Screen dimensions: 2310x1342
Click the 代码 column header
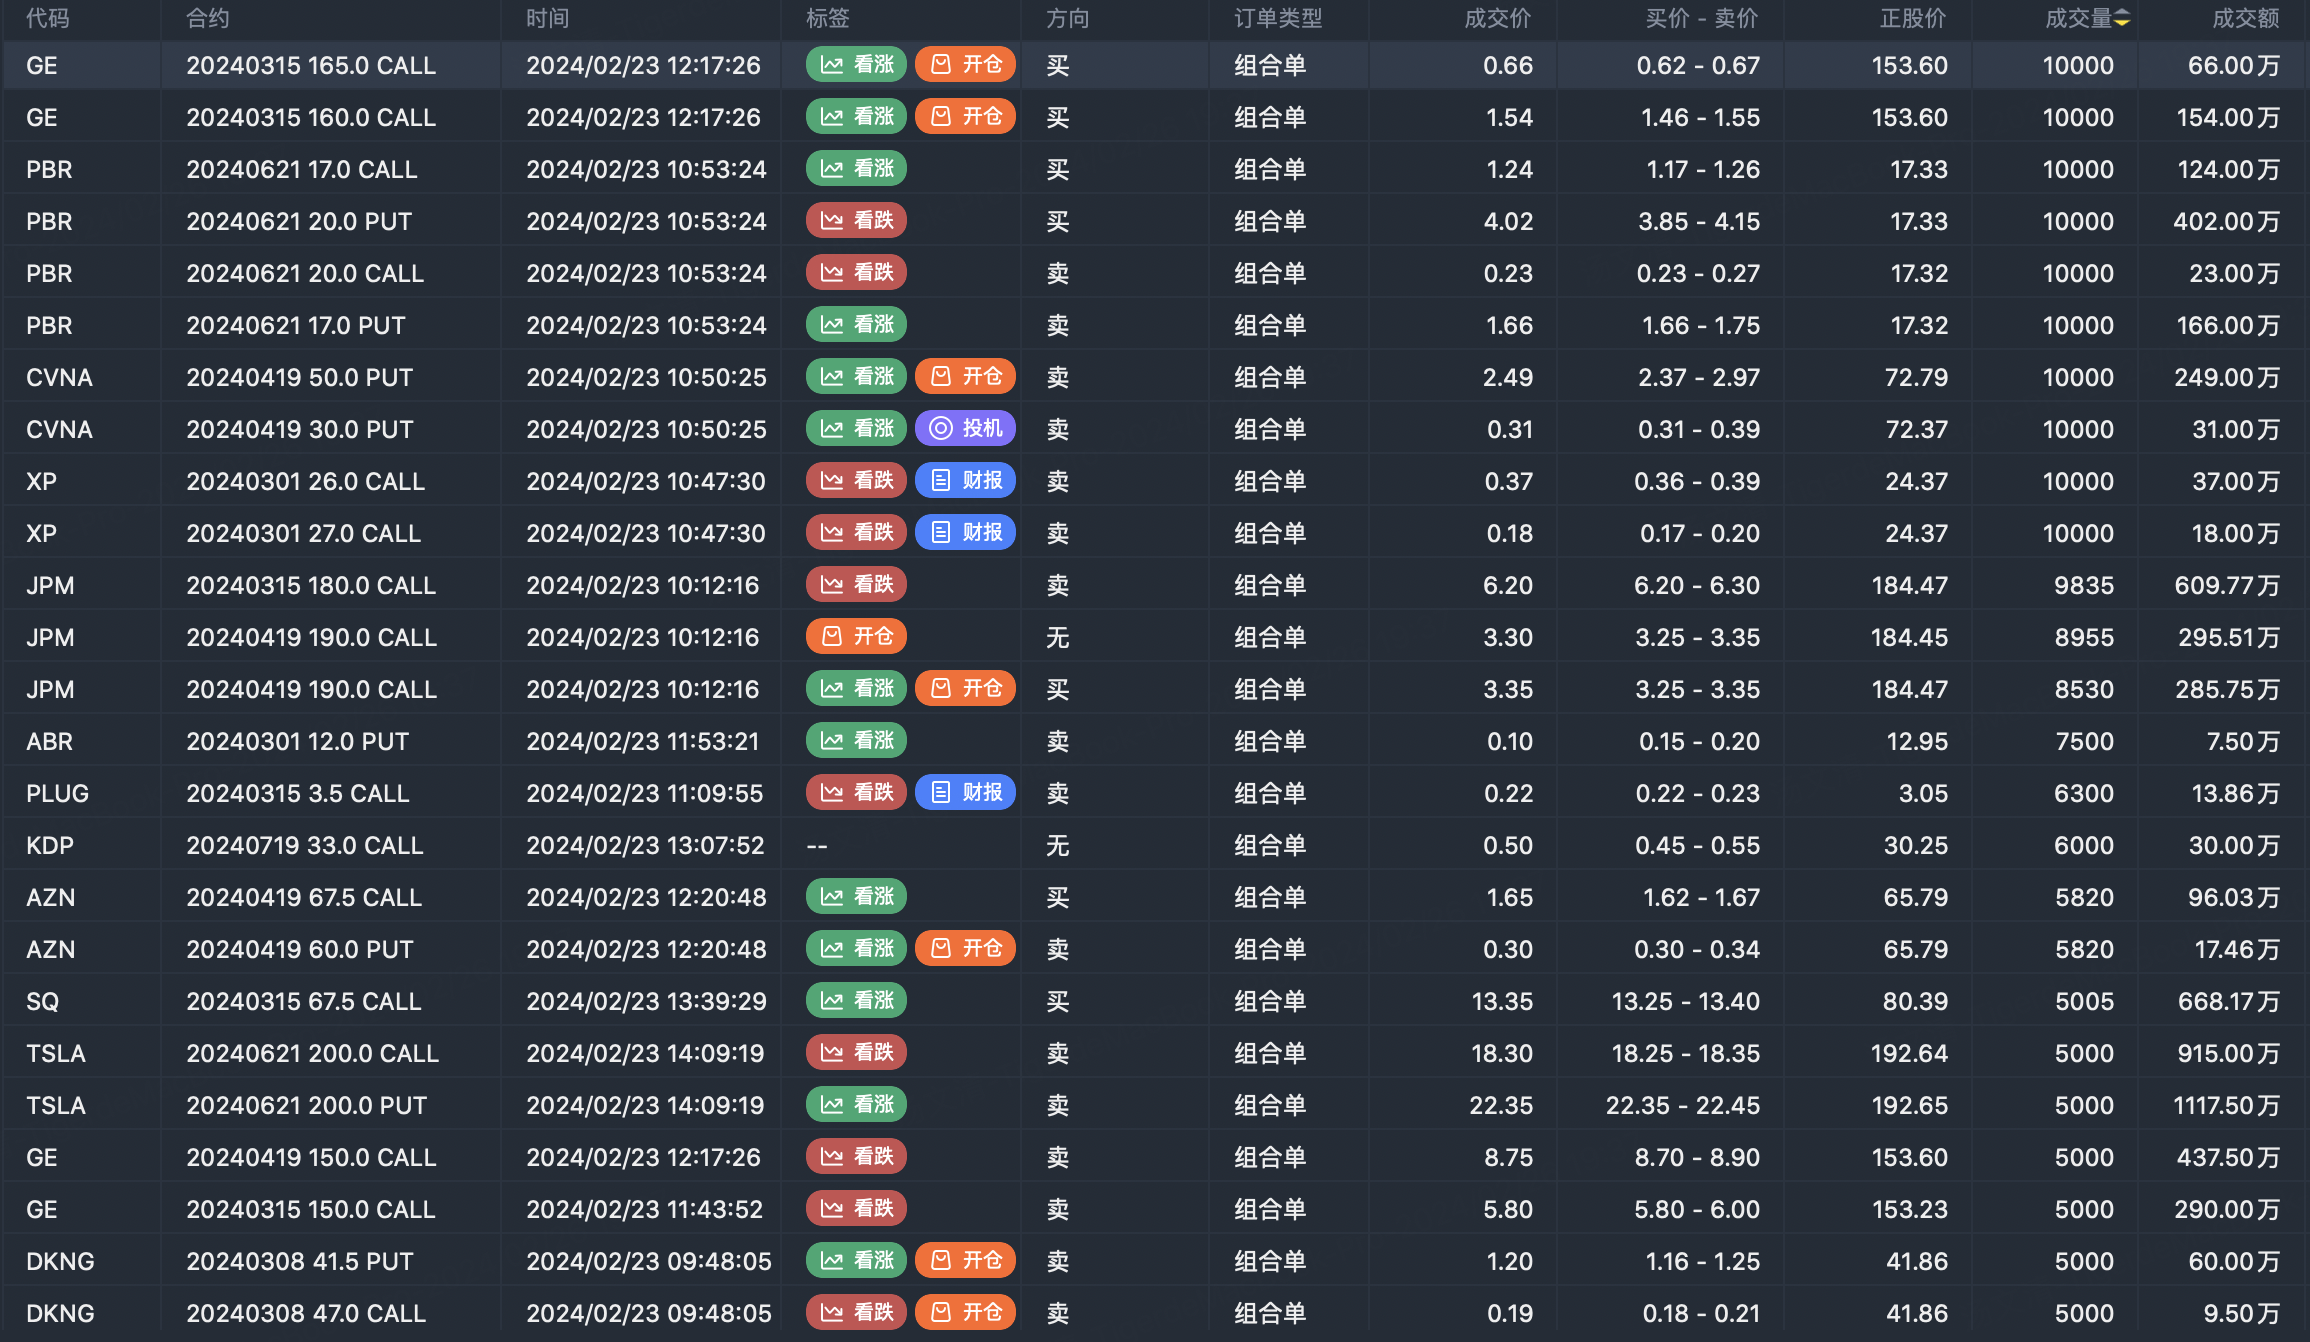point(47,18)
